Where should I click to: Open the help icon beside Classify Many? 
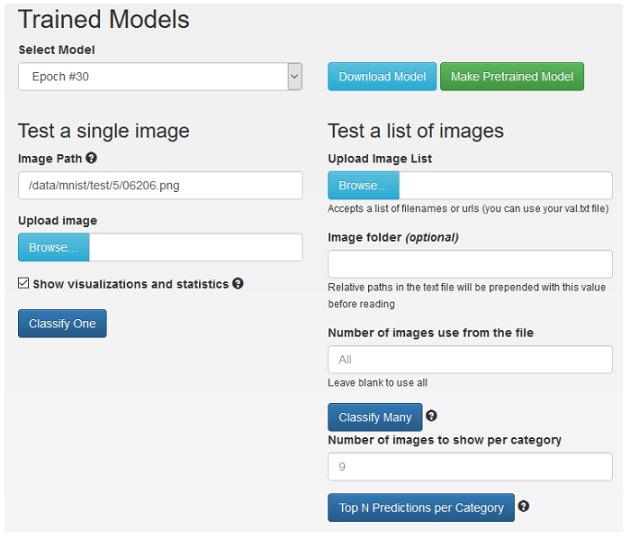point(432,417)
